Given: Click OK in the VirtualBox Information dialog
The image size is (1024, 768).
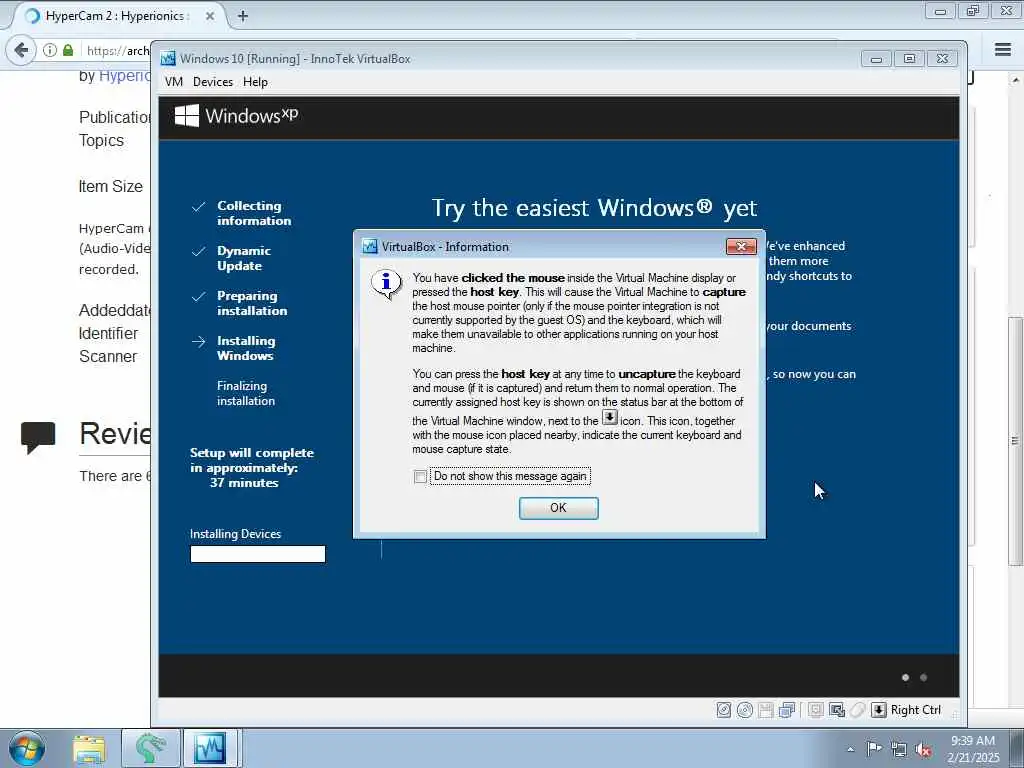Looking at the screenshot, I should click(x=558, y=508).
